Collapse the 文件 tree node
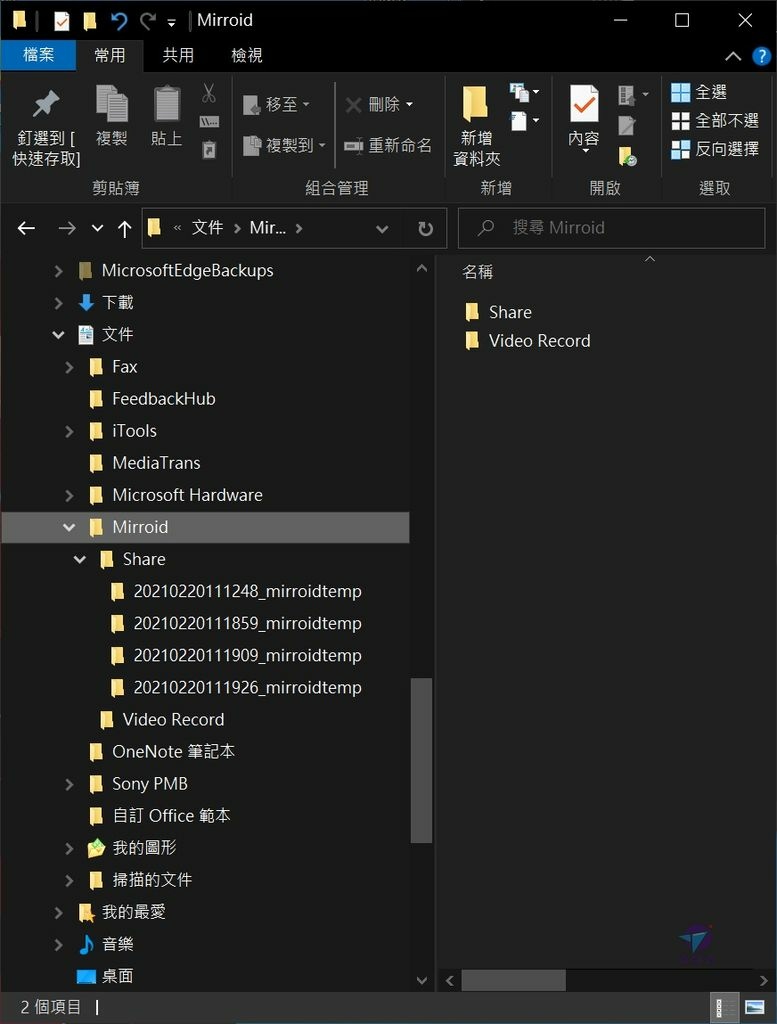 pyautogui.click(x=58, y=334)
